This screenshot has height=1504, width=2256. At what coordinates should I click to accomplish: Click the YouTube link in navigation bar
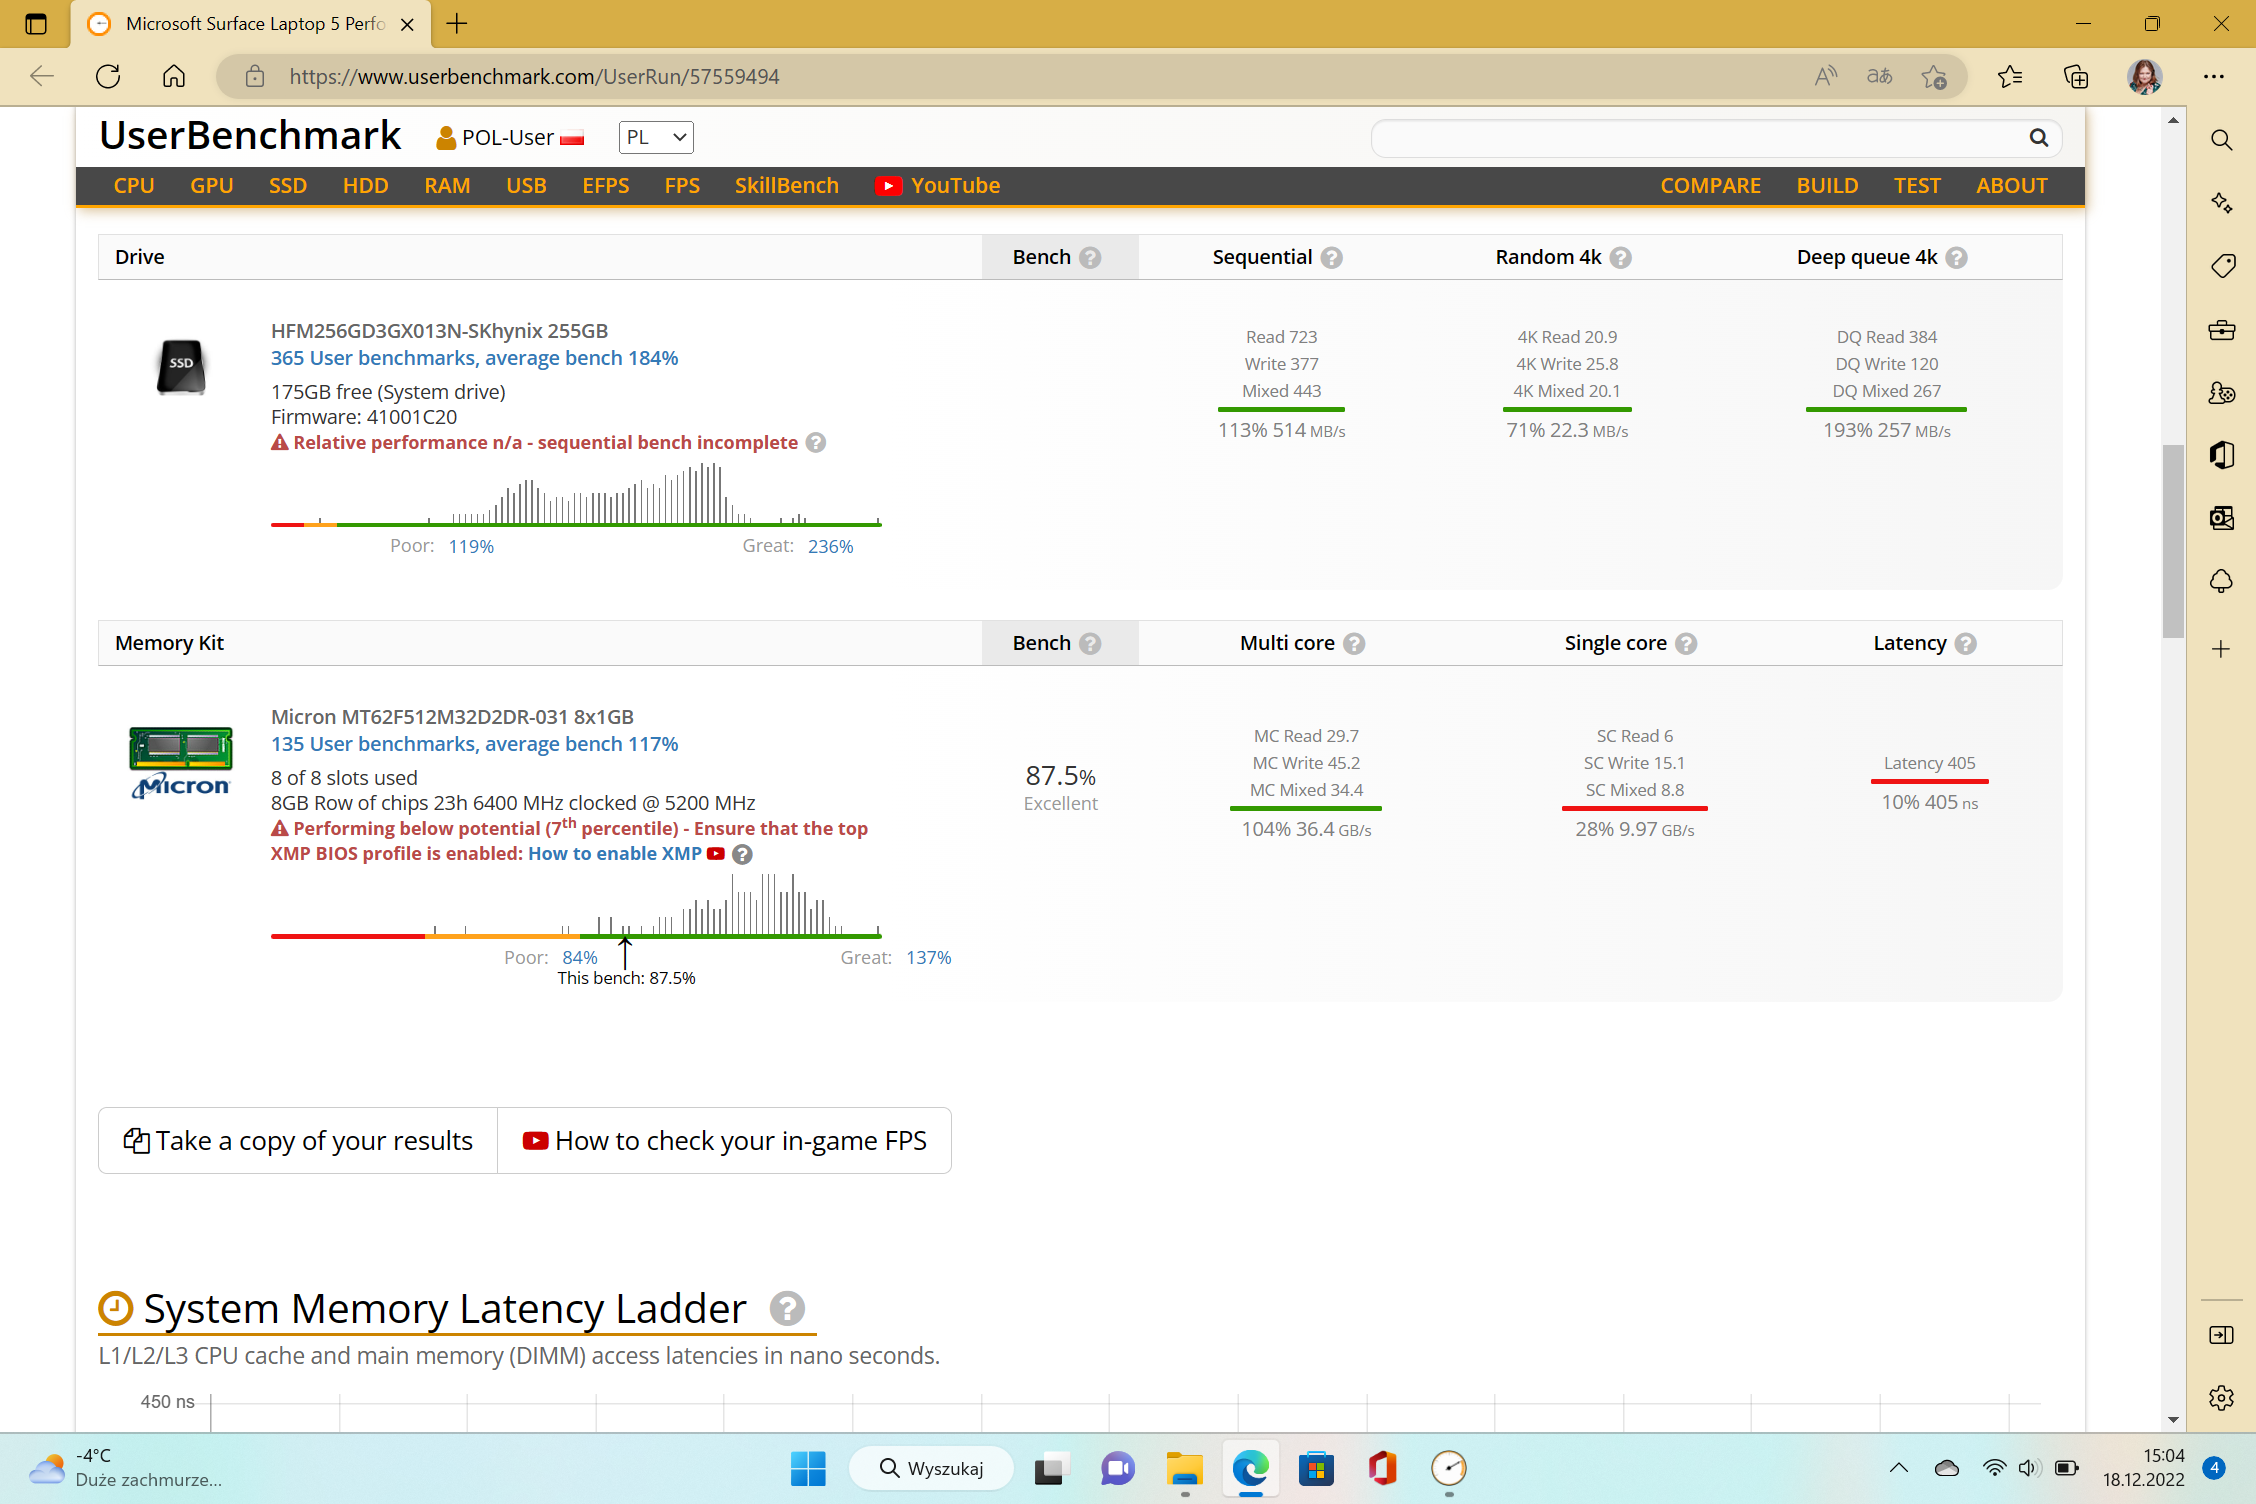coord(938,186)
